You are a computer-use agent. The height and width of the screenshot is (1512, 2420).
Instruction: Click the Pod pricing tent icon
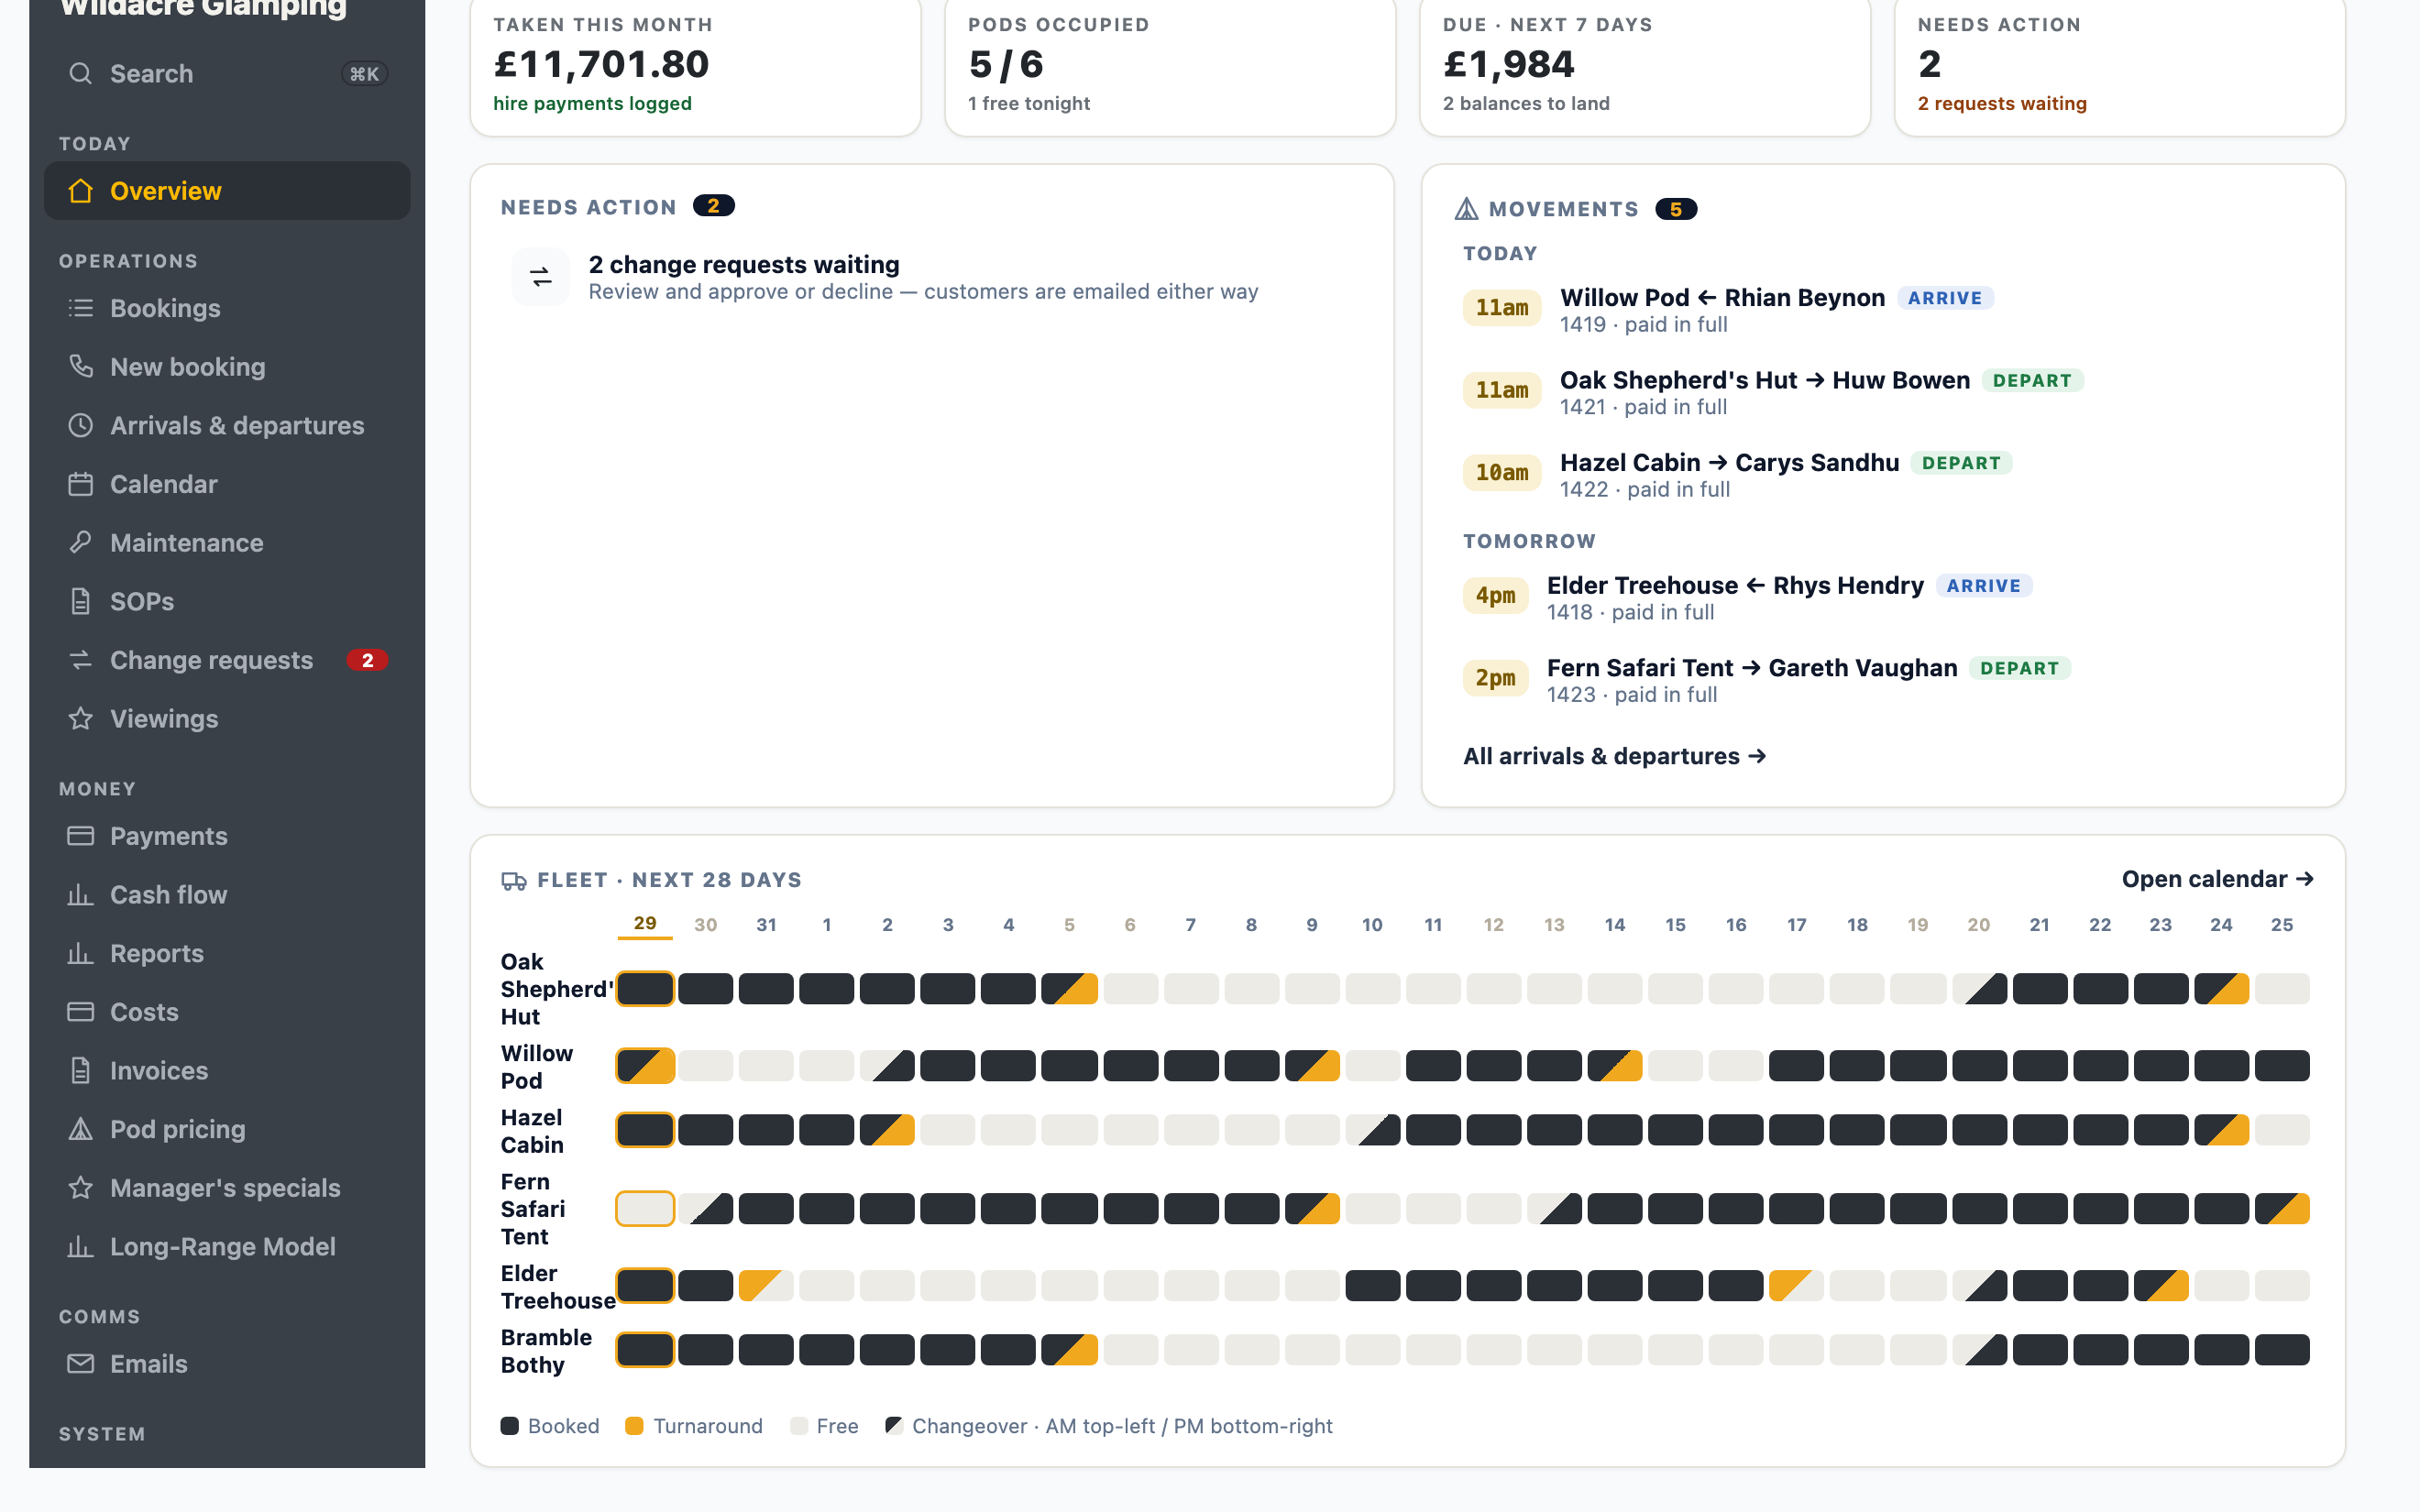pyautogui.click(x=81, y=1129)
